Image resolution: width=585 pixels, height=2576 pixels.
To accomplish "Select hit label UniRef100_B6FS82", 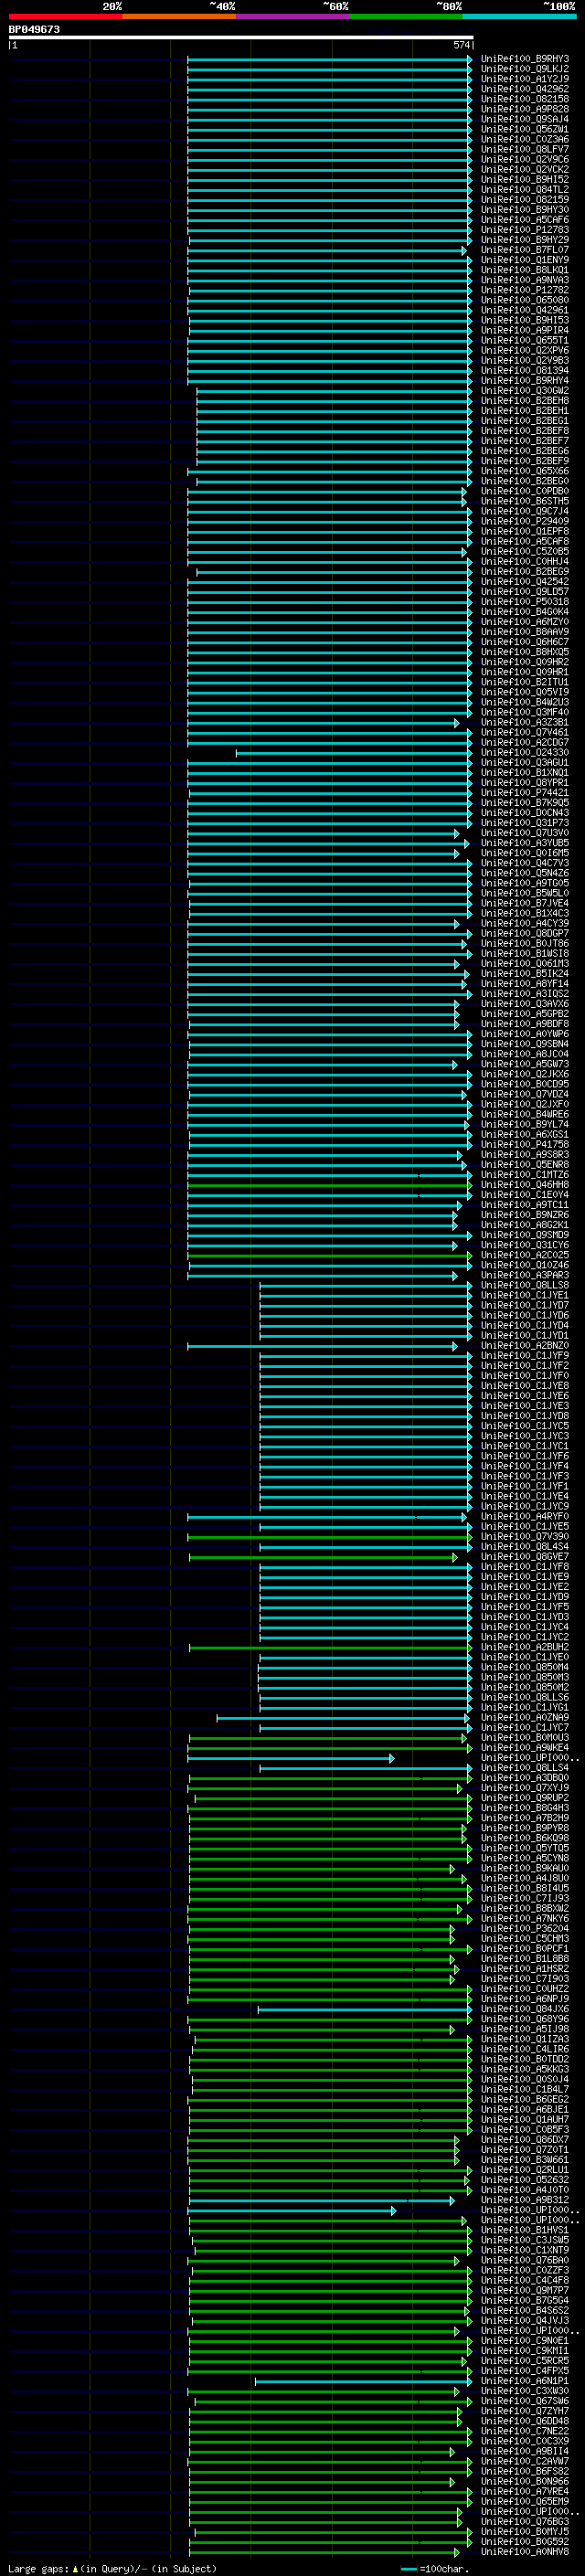I will [x=524, y=2471].
